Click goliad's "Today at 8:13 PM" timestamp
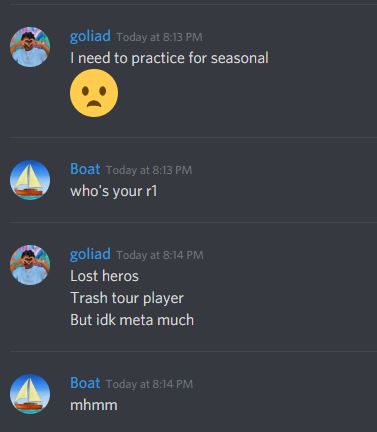This screenshot has height=432, width=377. (x=159, y=37)
